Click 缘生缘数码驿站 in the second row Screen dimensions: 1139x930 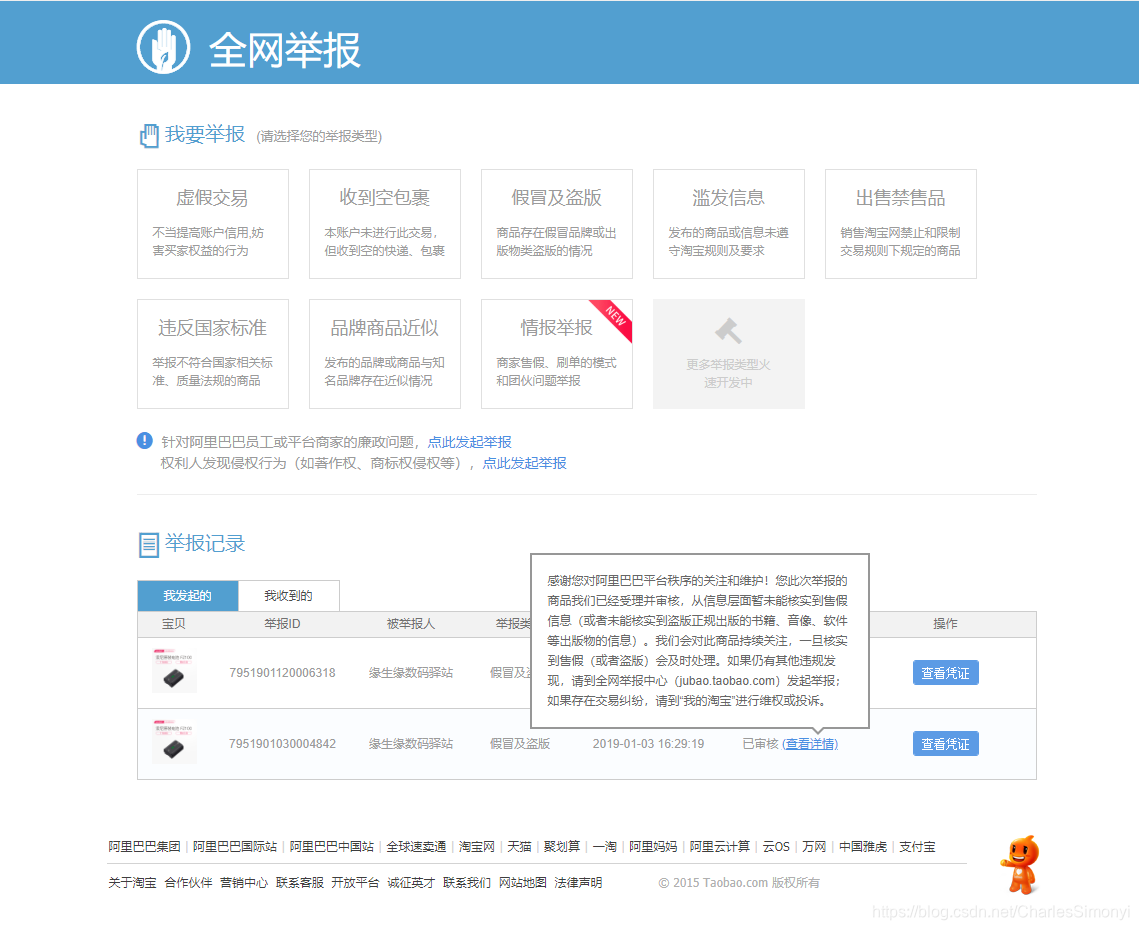pyautogui.click(x=410, y=744)
